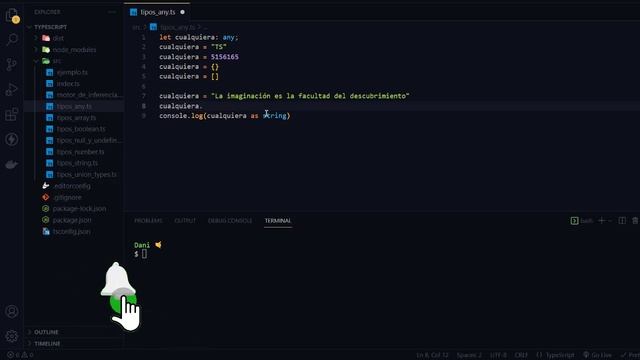
Task: Expand the node_modules folder
Action: [x=74, y=50]
